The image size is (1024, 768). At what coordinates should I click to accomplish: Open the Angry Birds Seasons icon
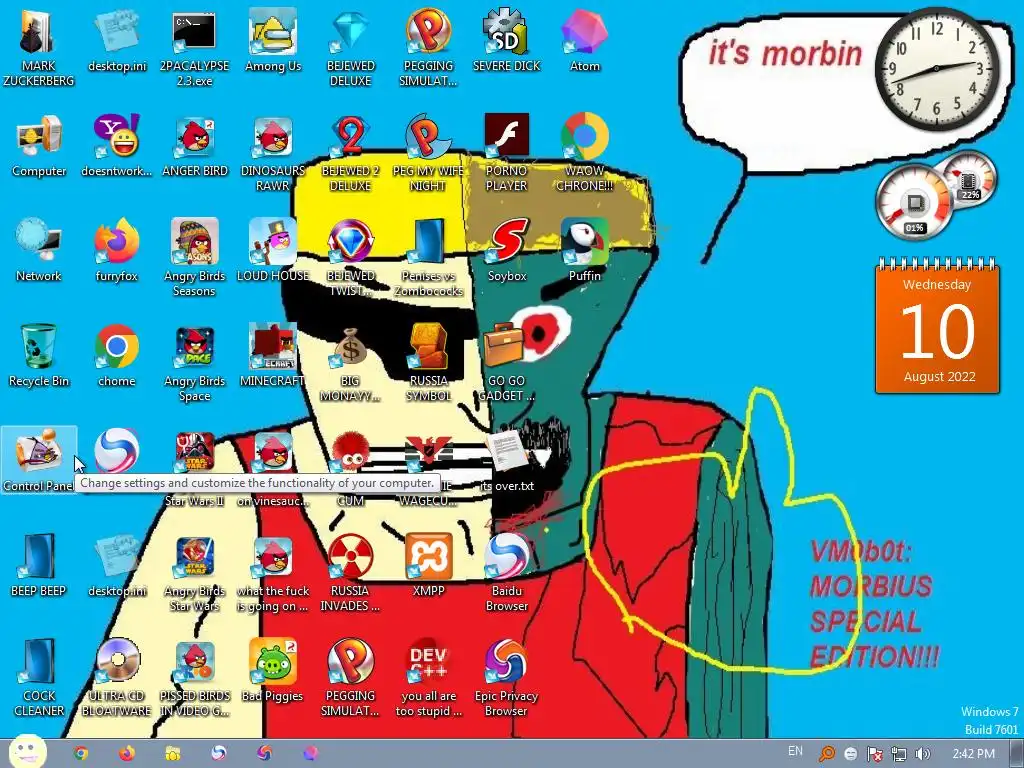[194, 258]
